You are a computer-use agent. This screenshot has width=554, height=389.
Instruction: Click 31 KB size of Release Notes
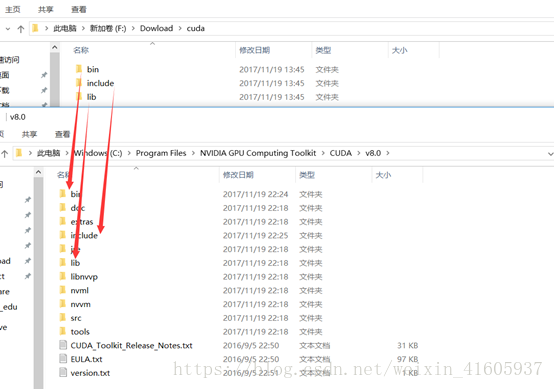click(408, 345)
